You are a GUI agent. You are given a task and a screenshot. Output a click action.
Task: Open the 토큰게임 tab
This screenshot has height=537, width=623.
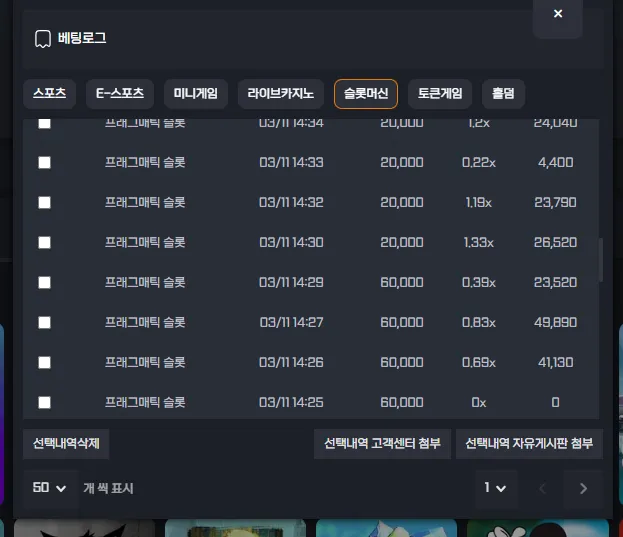coord(440,94)
